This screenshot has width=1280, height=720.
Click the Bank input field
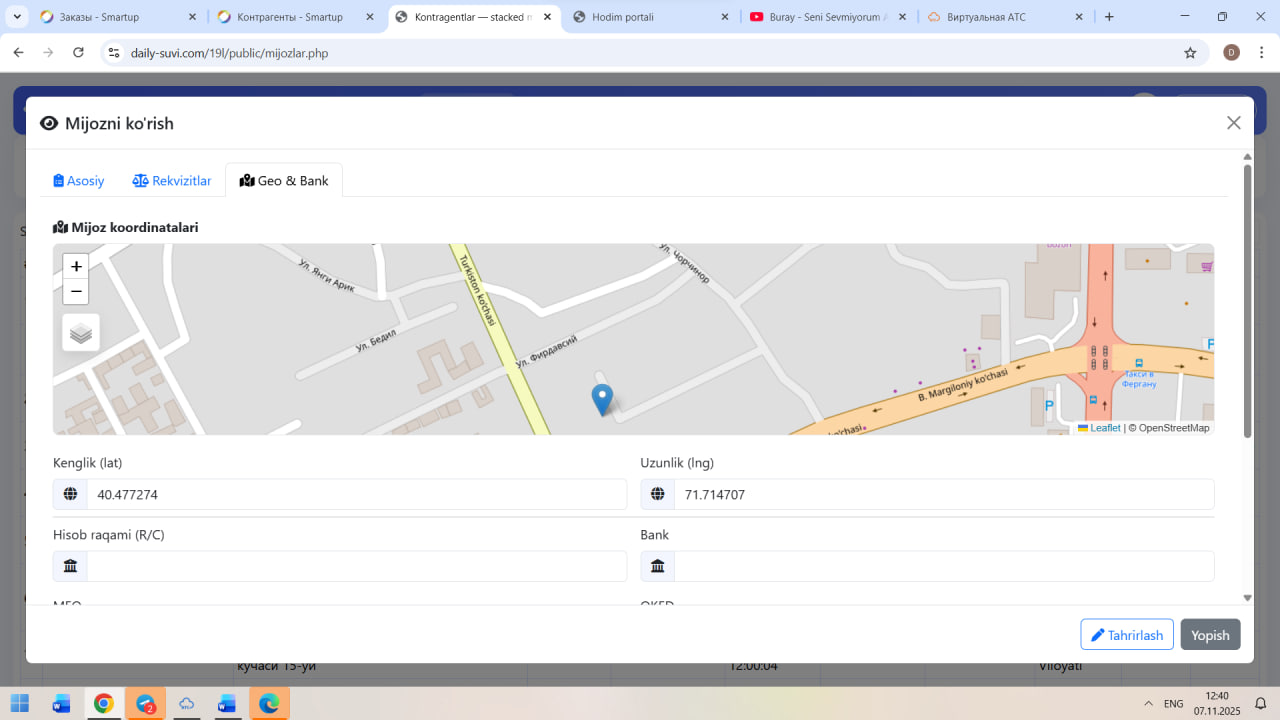click(944, 566)
